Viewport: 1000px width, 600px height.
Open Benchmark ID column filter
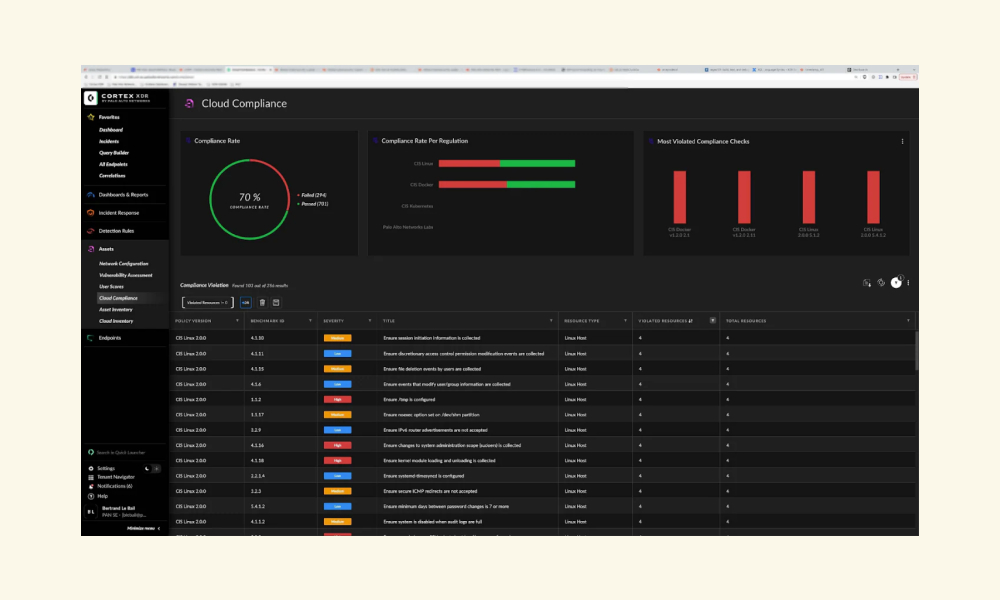click(x=311, y=321)
